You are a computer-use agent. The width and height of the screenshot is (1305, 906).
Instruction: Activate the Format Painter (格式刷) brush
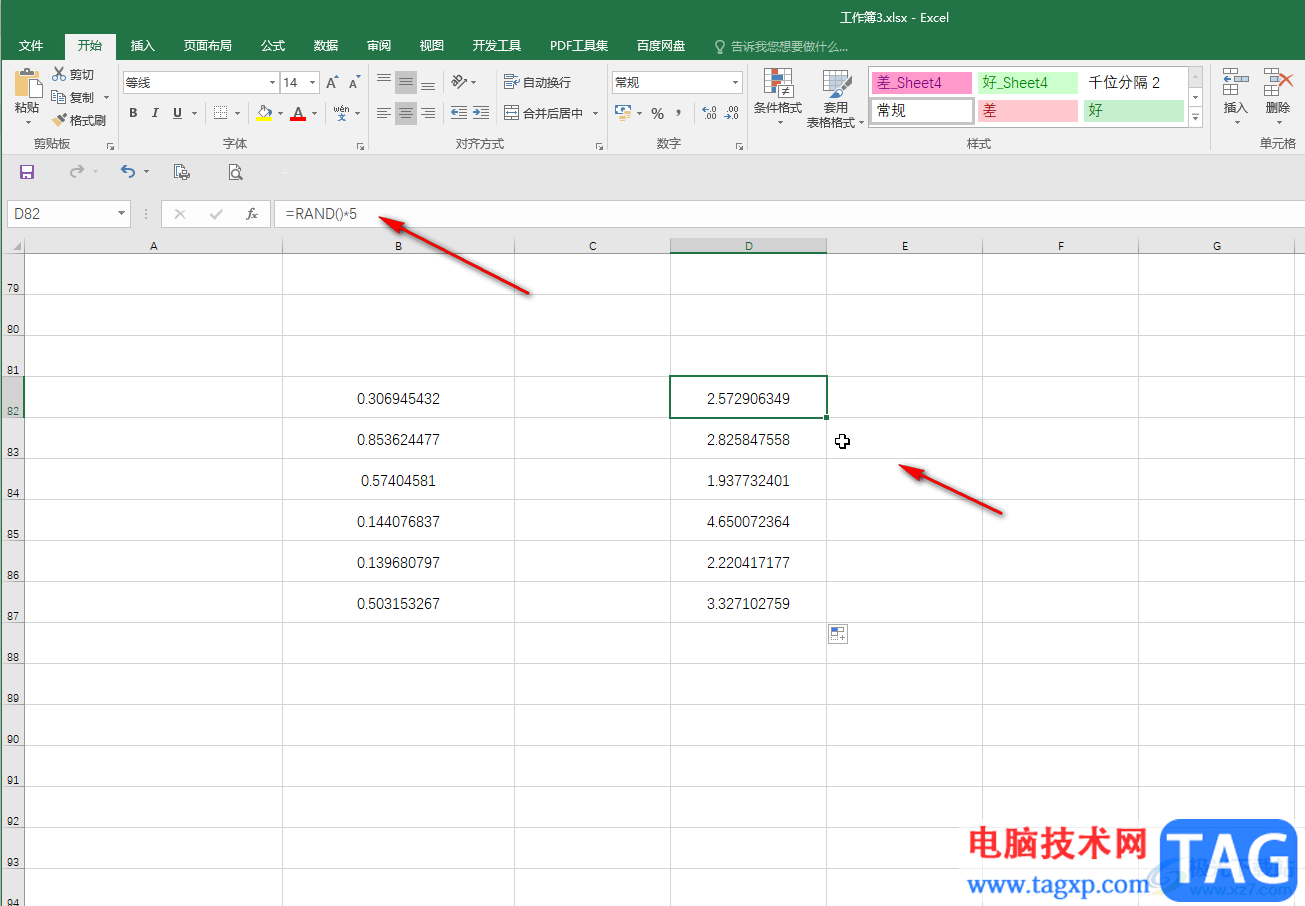59,120
